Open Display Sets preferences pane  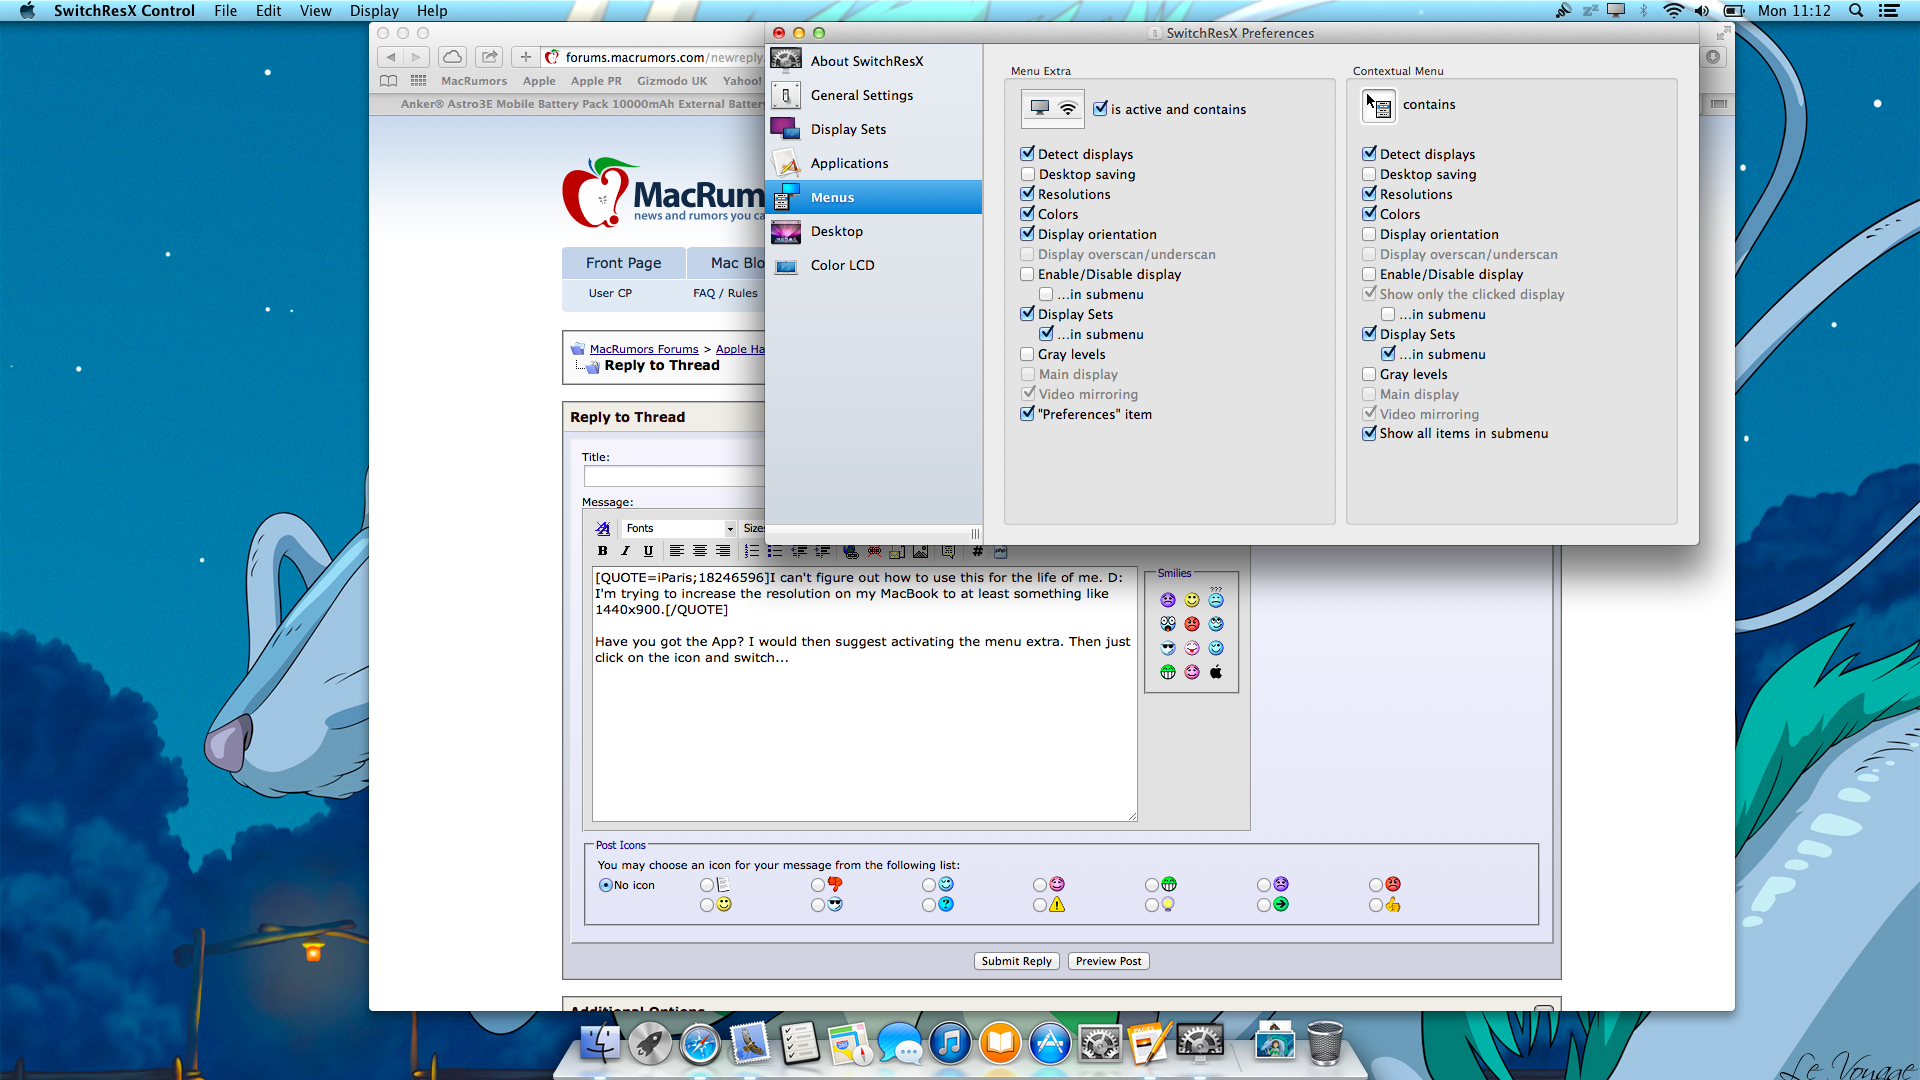click(x=873, y=129)
